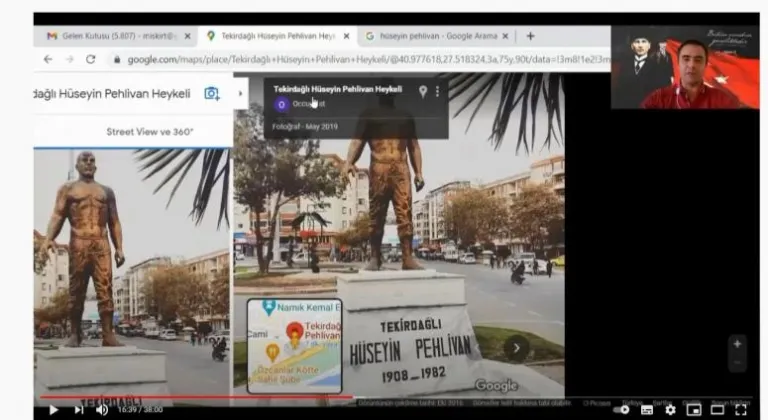
Task: Toggle theater mode view
Action: tap(717, 409)
